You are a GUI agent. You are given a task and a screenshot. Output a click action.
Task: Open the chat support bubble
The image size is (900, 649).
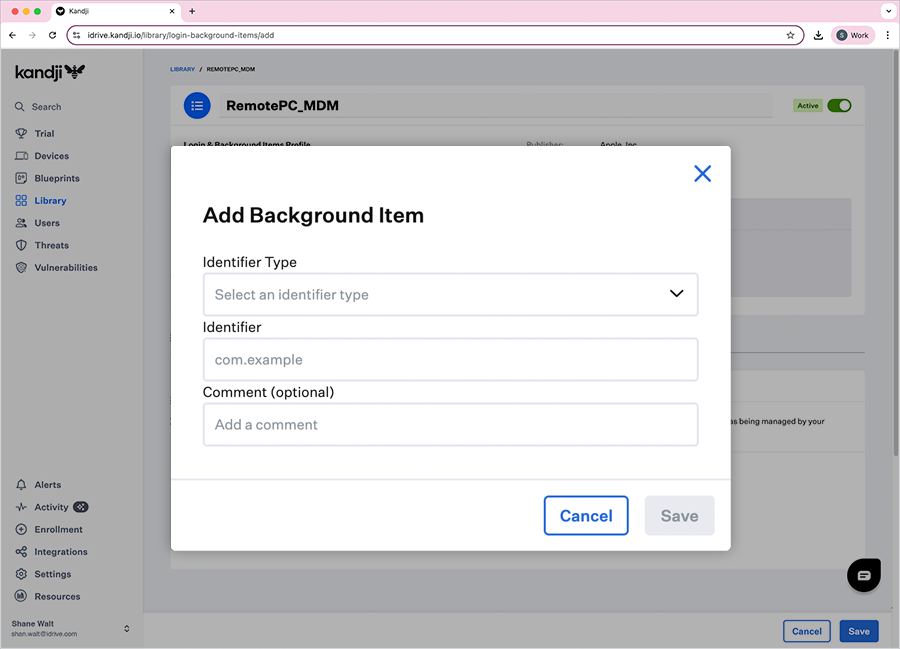[x=864, y=575]
